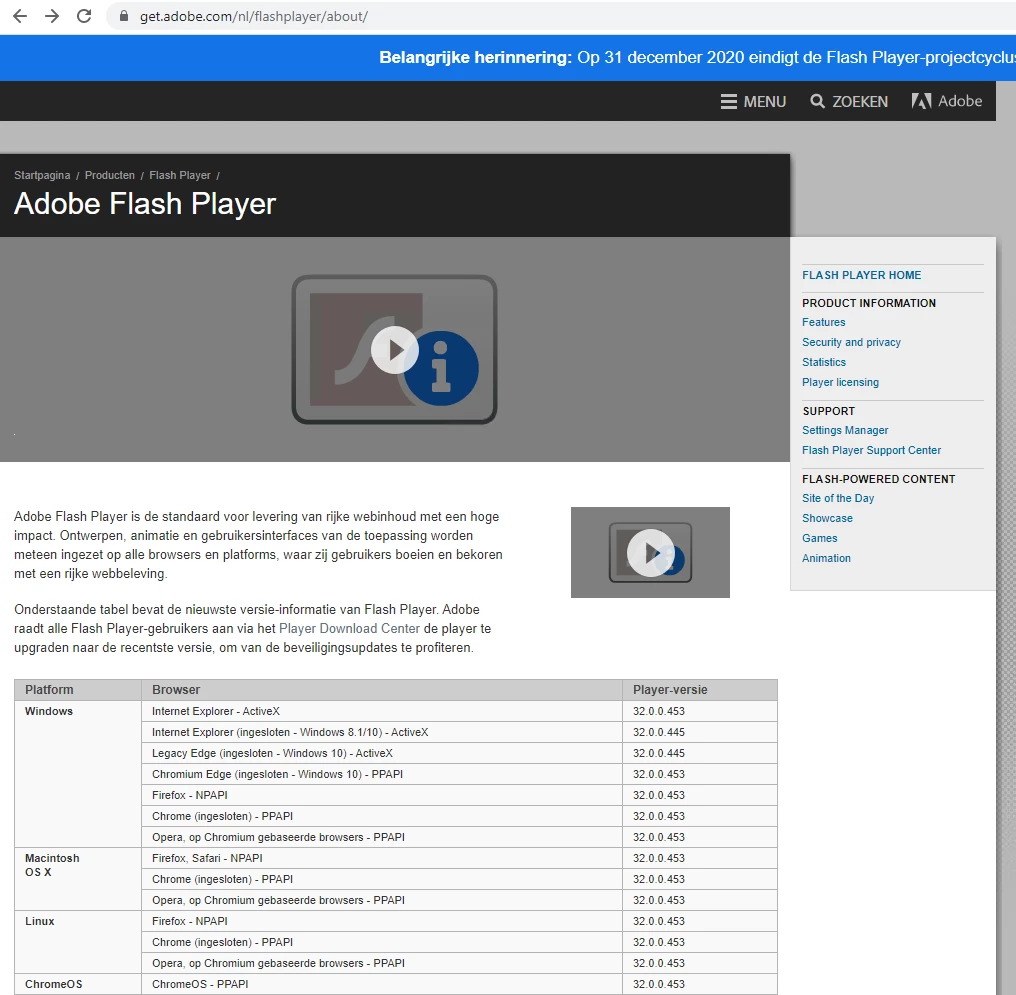
Task: Follow the Player Download Center link
Action: click(349, 629)
